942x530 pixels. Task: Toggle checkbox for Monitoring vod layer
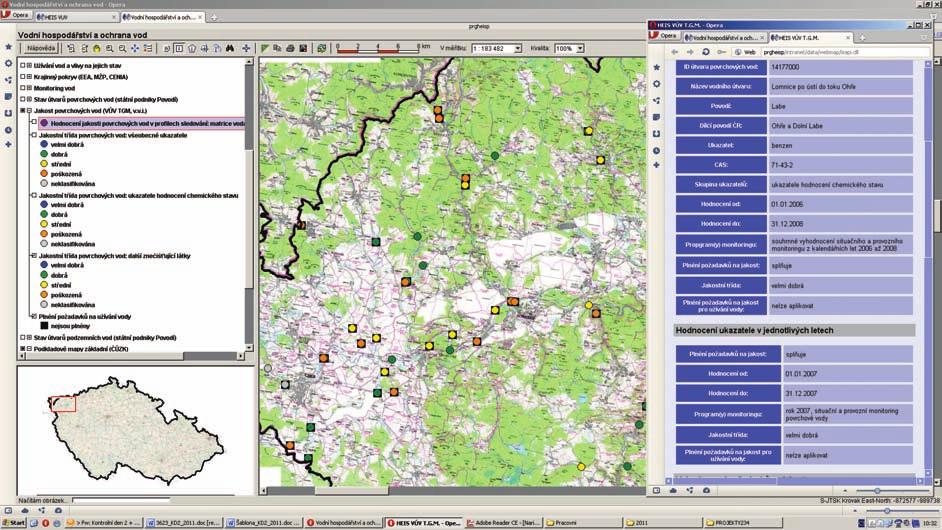pyautogui.click(x=23, y=88)
